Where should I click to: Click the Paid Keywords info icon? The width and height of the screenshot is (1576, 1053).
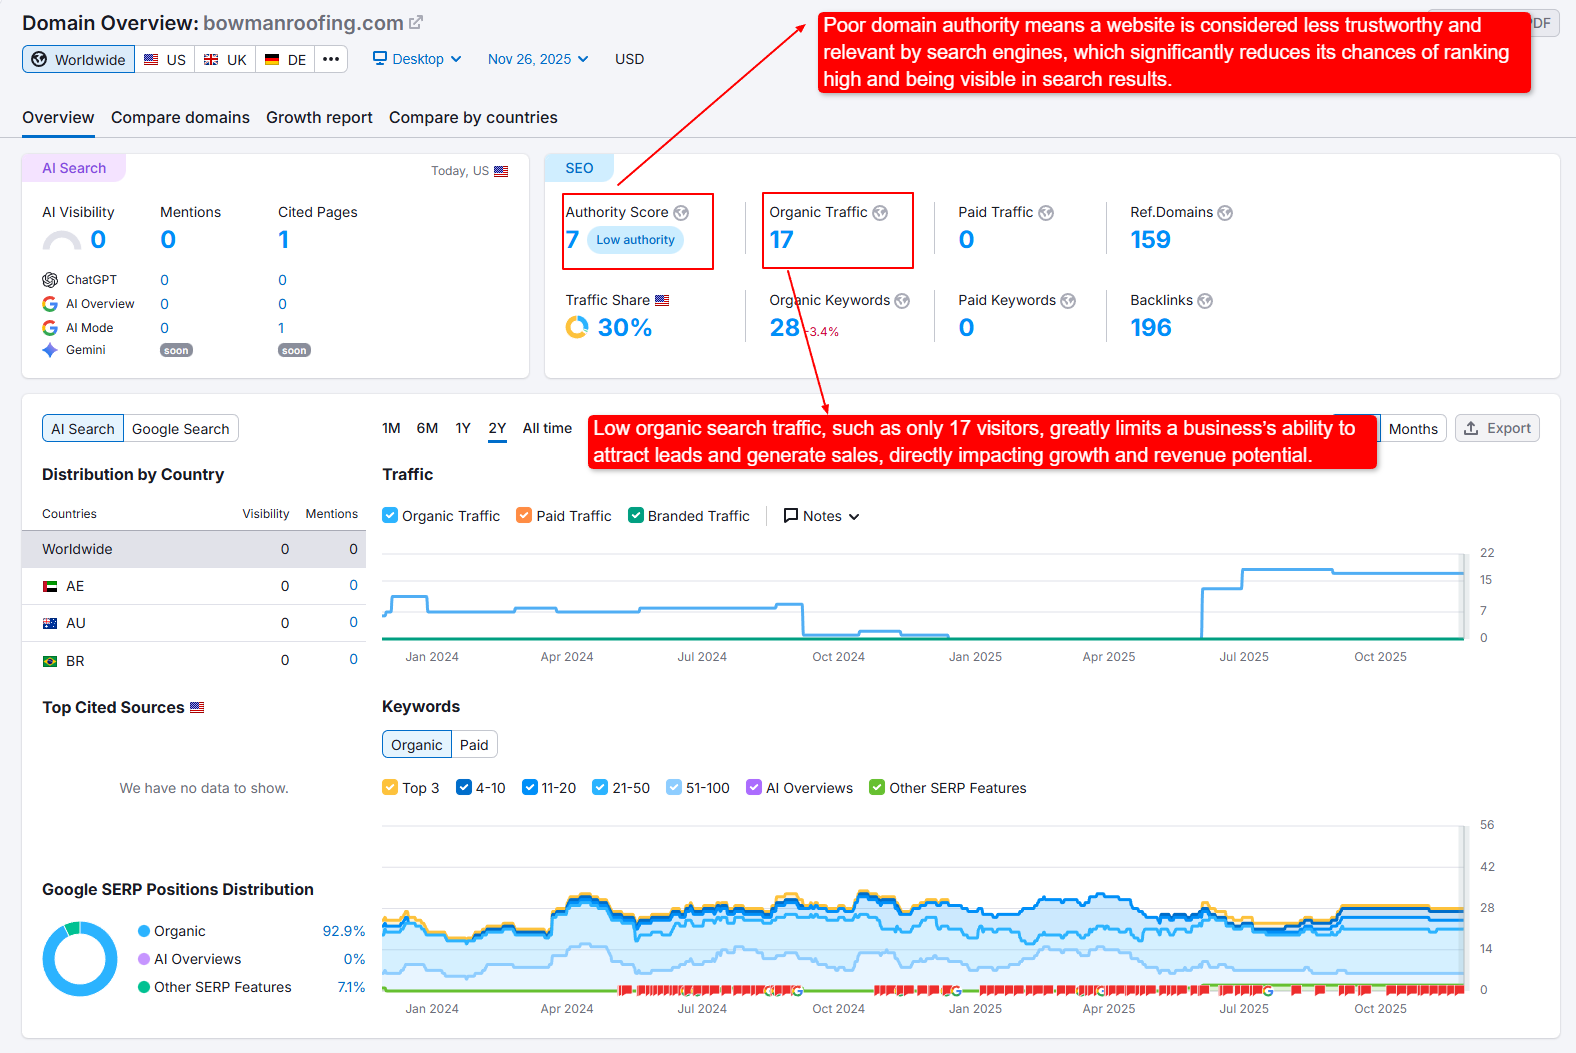coord(1068,301)
